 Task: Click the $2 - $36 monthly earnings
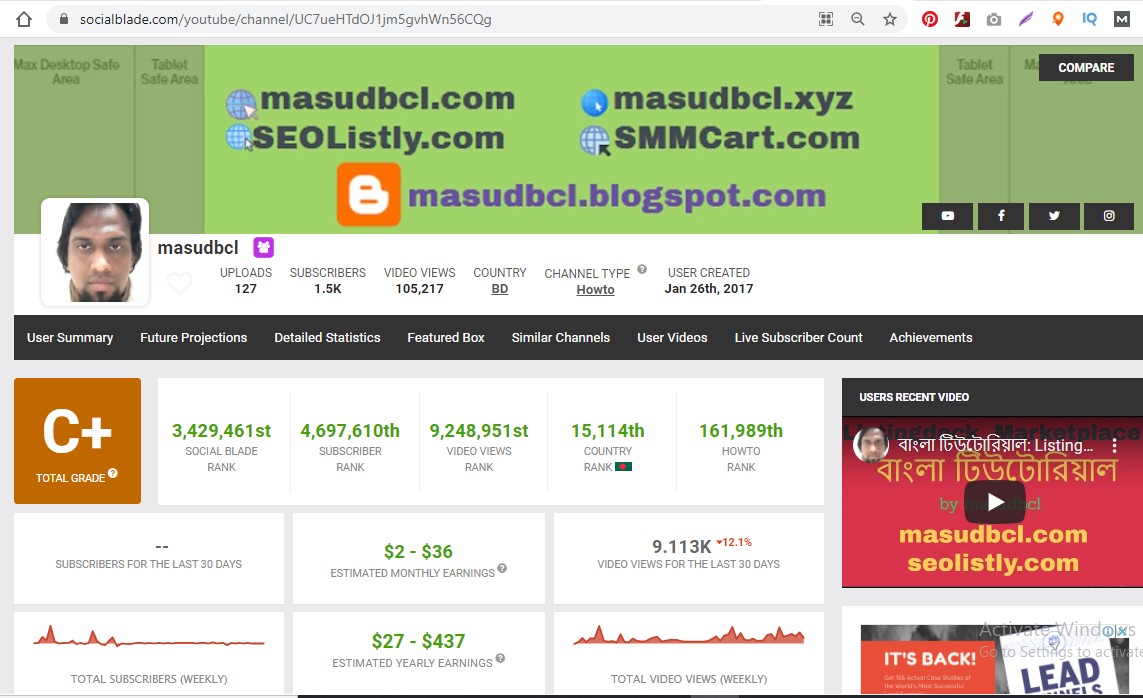pos(418,552)
